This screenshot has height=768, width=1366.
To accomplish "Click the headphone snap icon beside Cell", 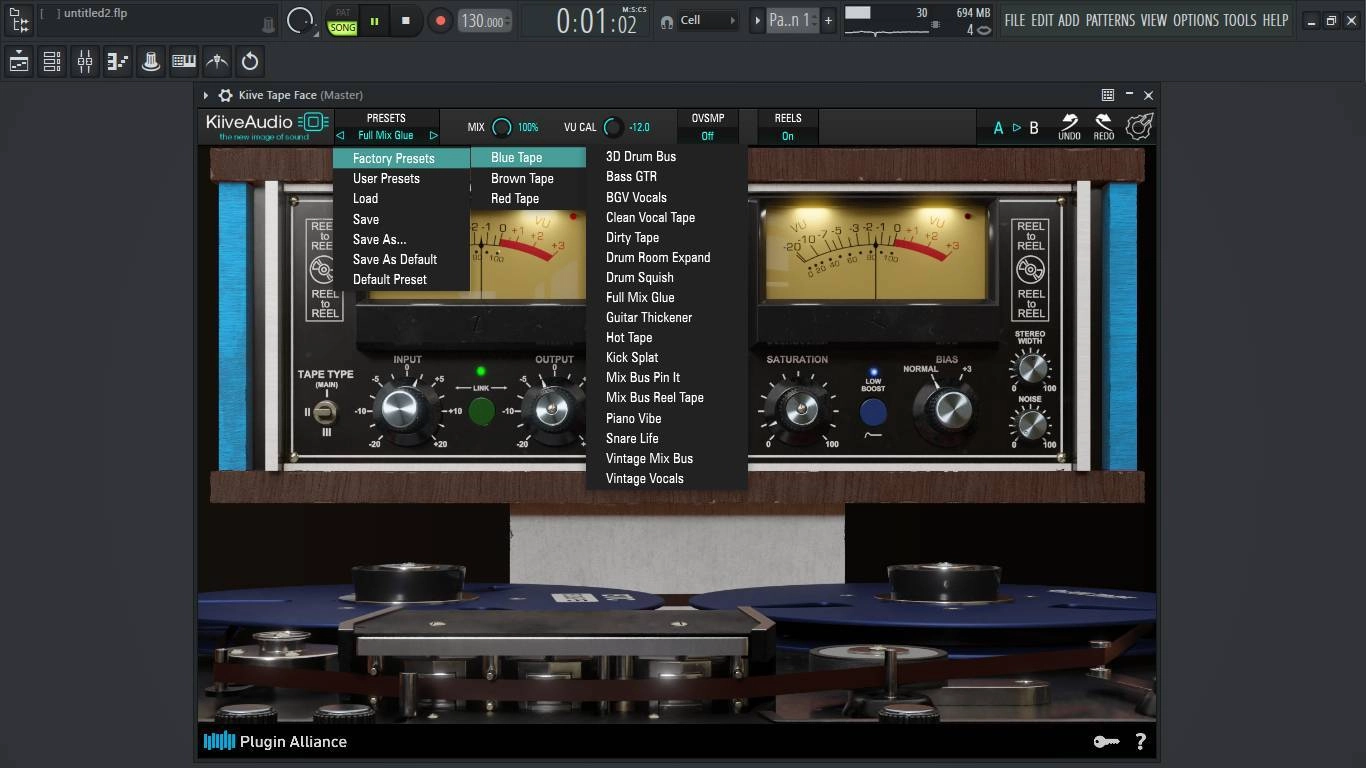I will [x=667, y=21].
